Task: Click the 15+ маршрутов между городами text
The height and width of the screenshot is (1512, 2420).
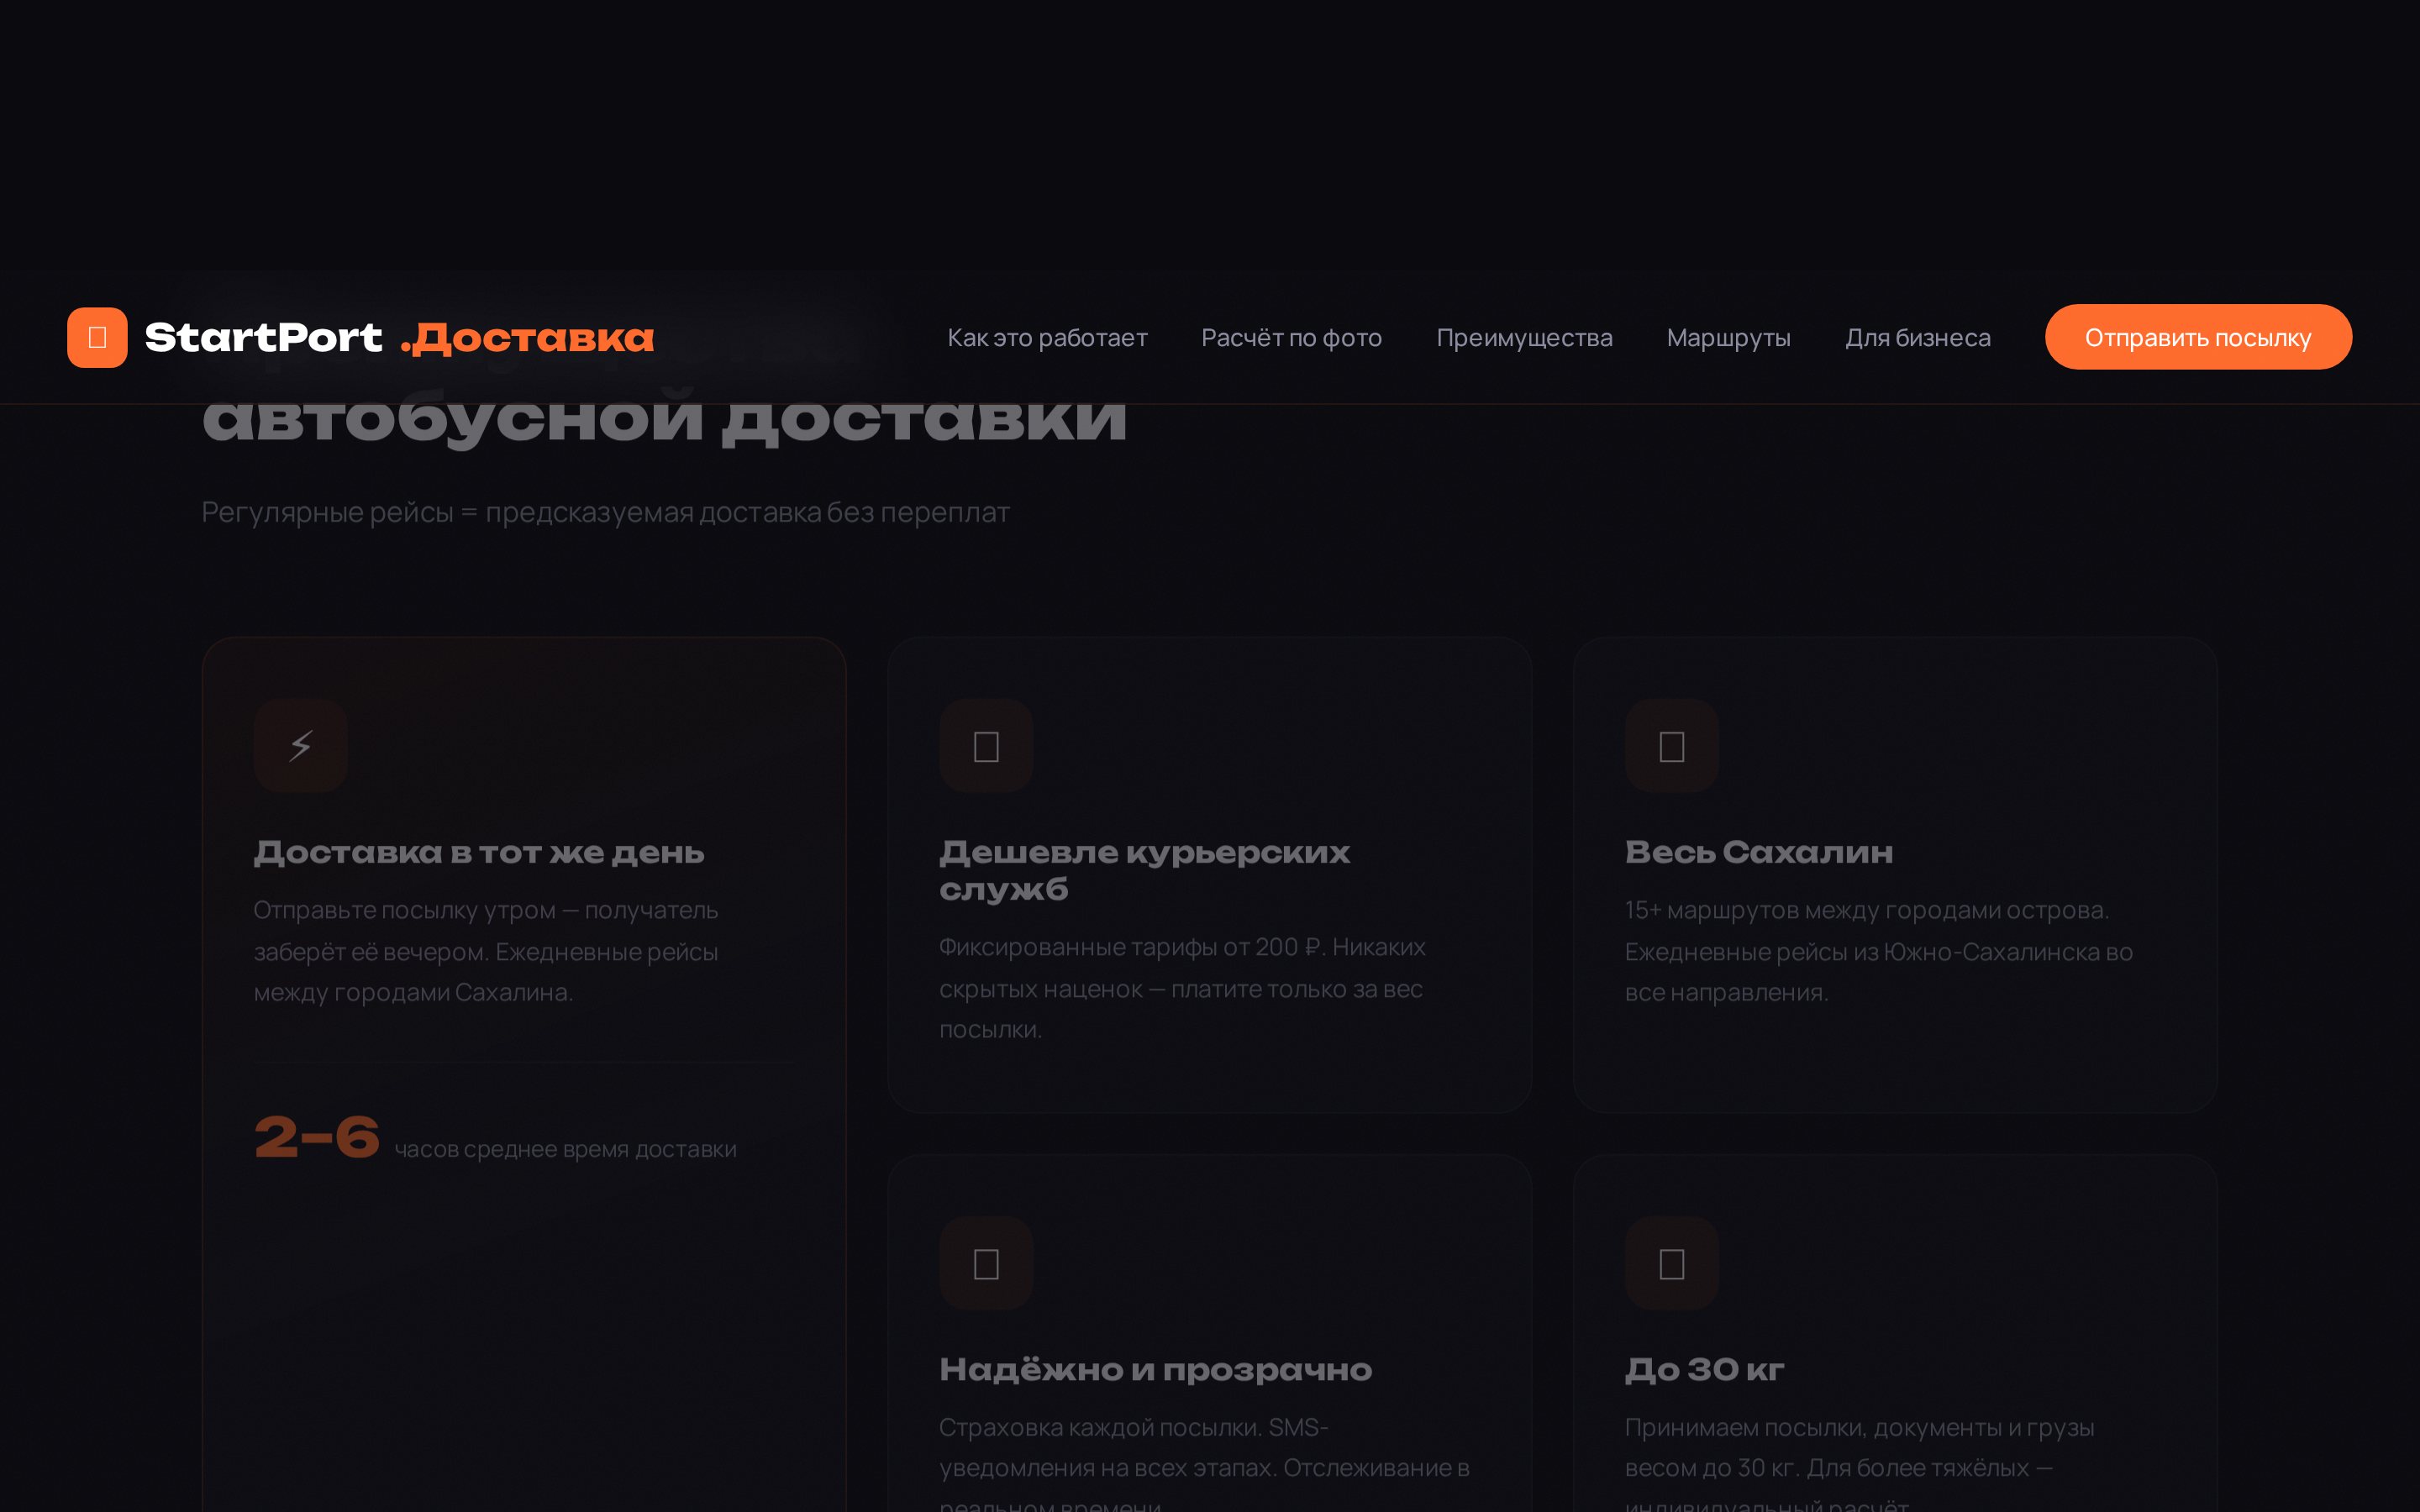Action: (x=1878, y=951)
